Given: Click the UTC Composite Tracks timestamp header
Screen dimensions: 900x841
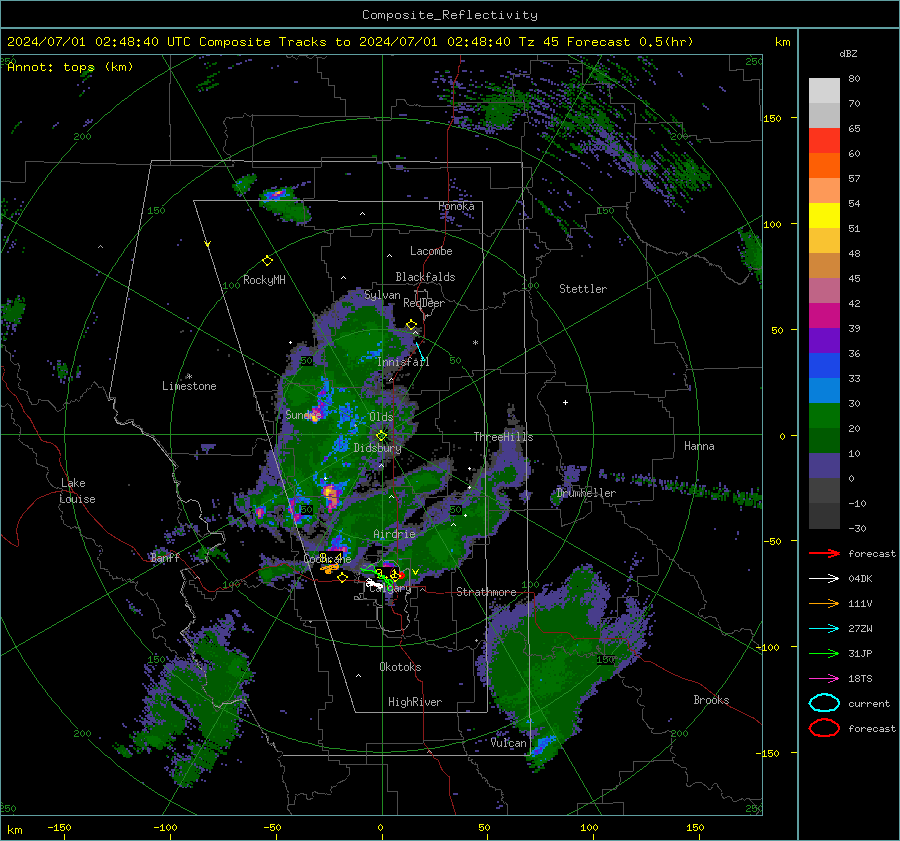Looking at the screenshot, I should (x=350, y=42).
